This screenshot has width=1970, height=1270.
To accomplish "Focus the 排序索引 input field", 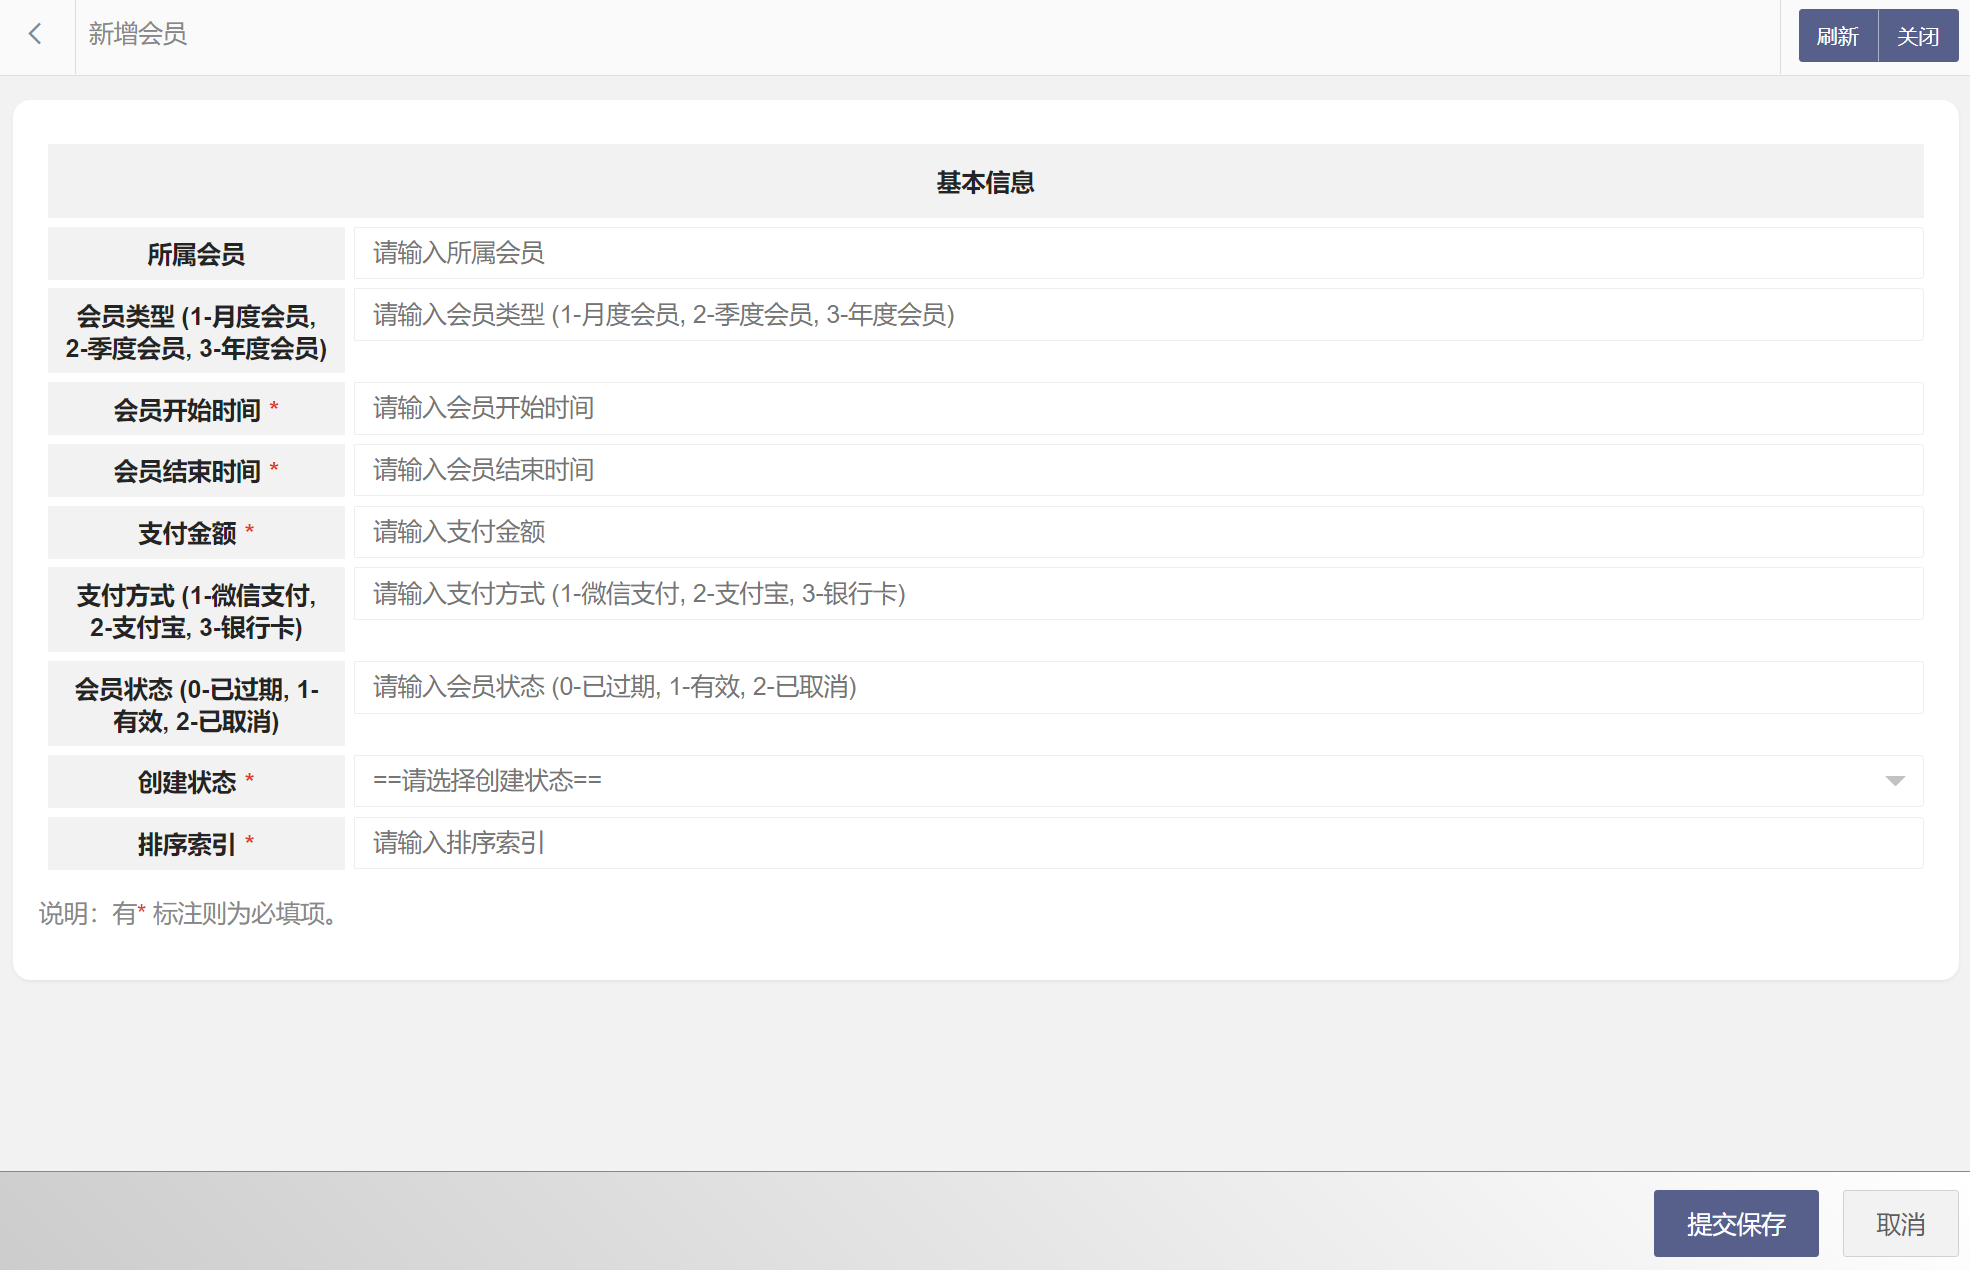I will [x=1138, y=843].
